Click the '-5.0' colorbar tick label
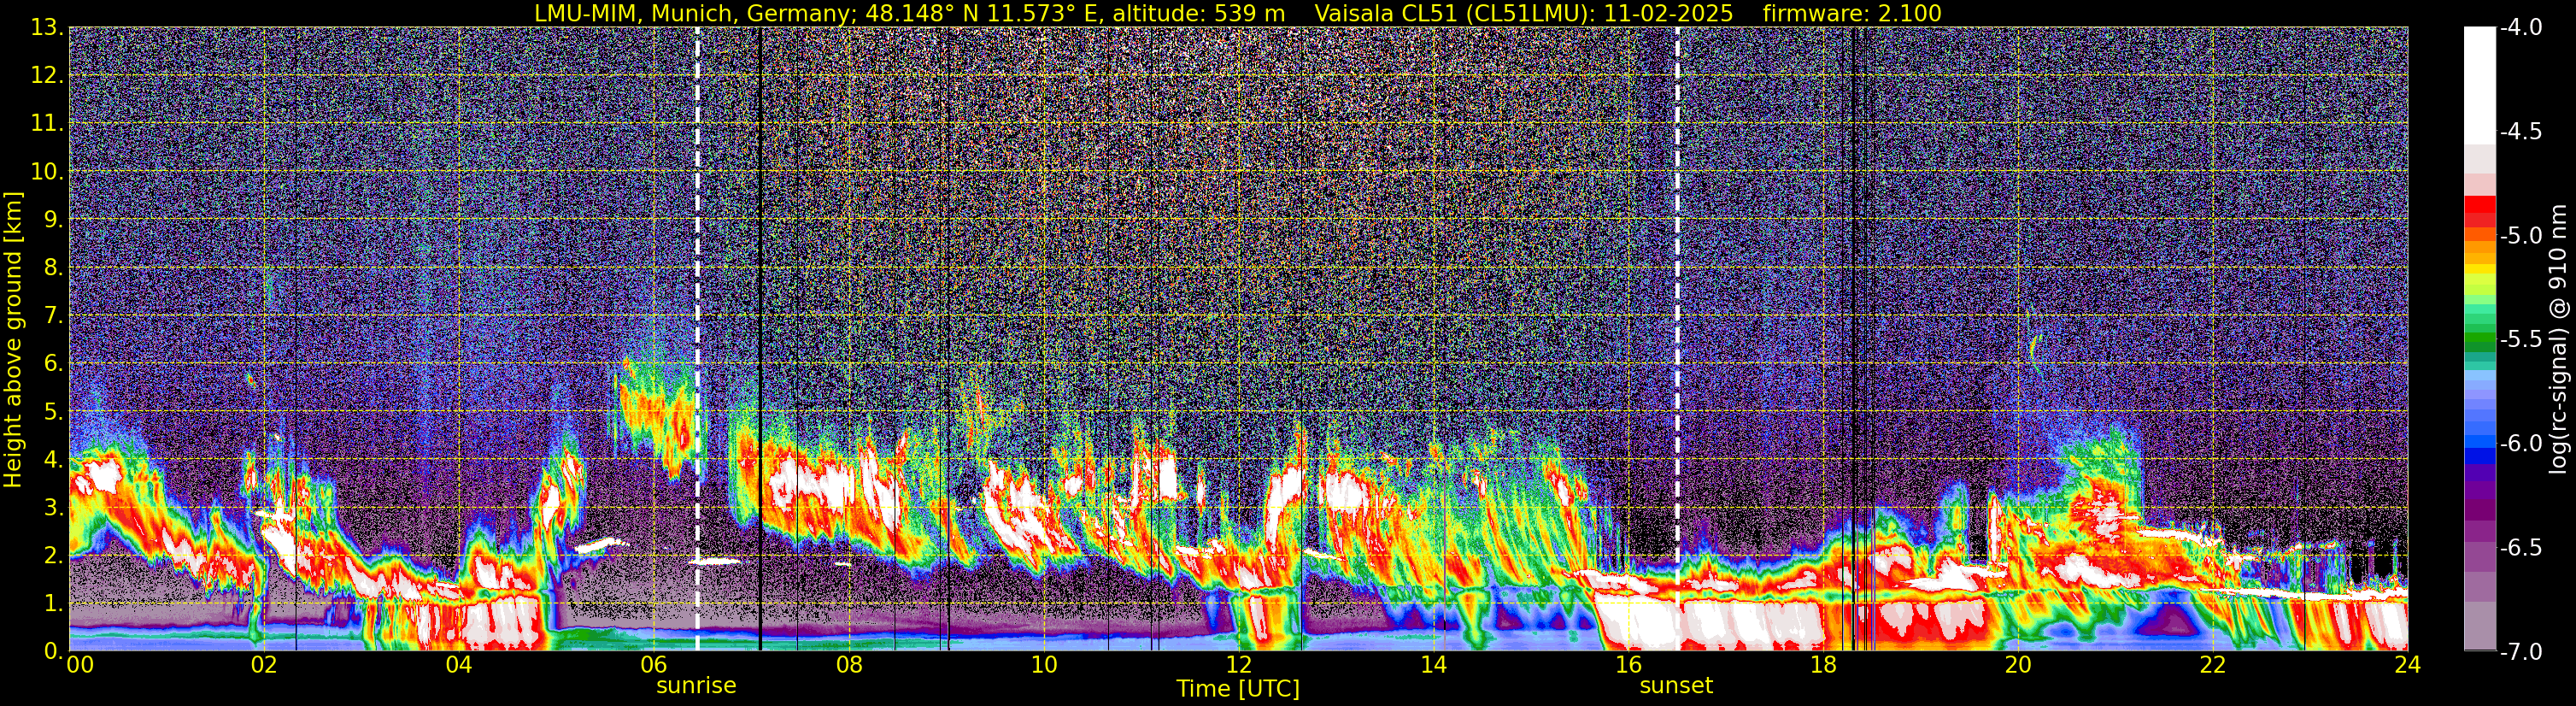This screenshot has height=706, width=2576. 2520,236
